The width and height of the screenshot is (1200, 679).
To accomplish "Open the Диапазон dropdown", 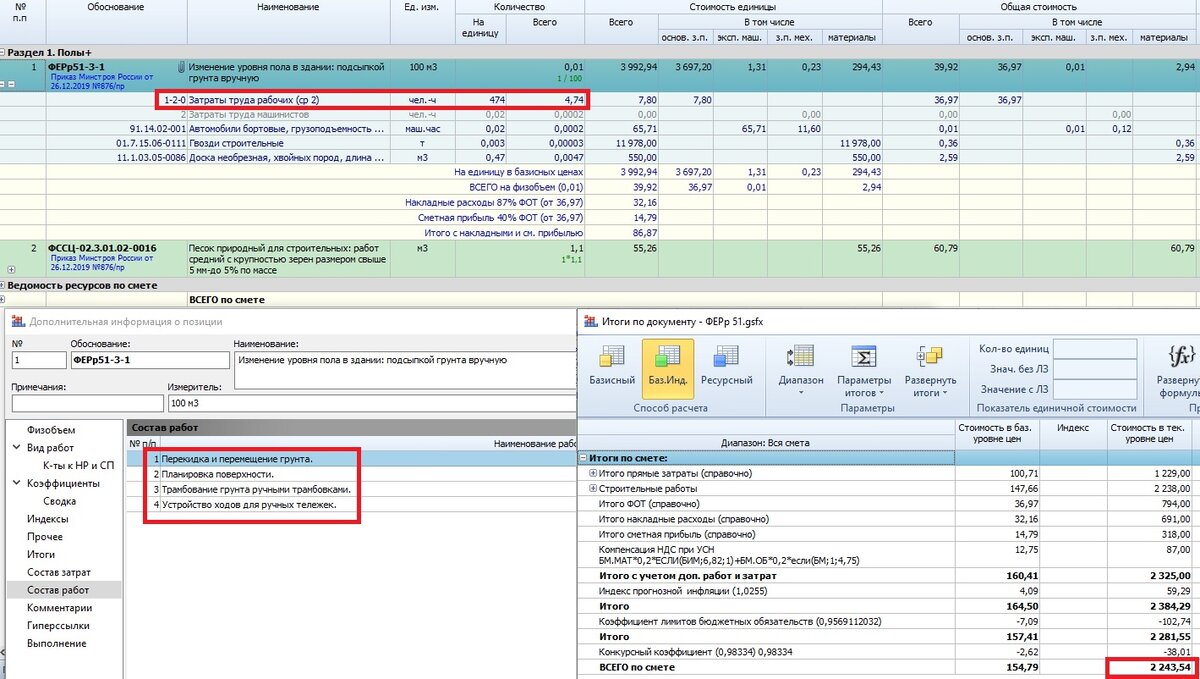I will click(801, 370).
